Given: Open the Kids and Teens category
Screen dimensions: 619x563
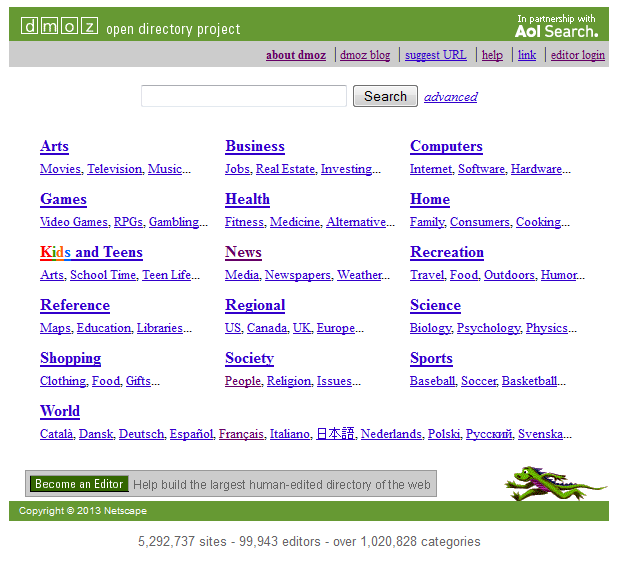Looking at the screenshot, I should (x=91, y=252).
